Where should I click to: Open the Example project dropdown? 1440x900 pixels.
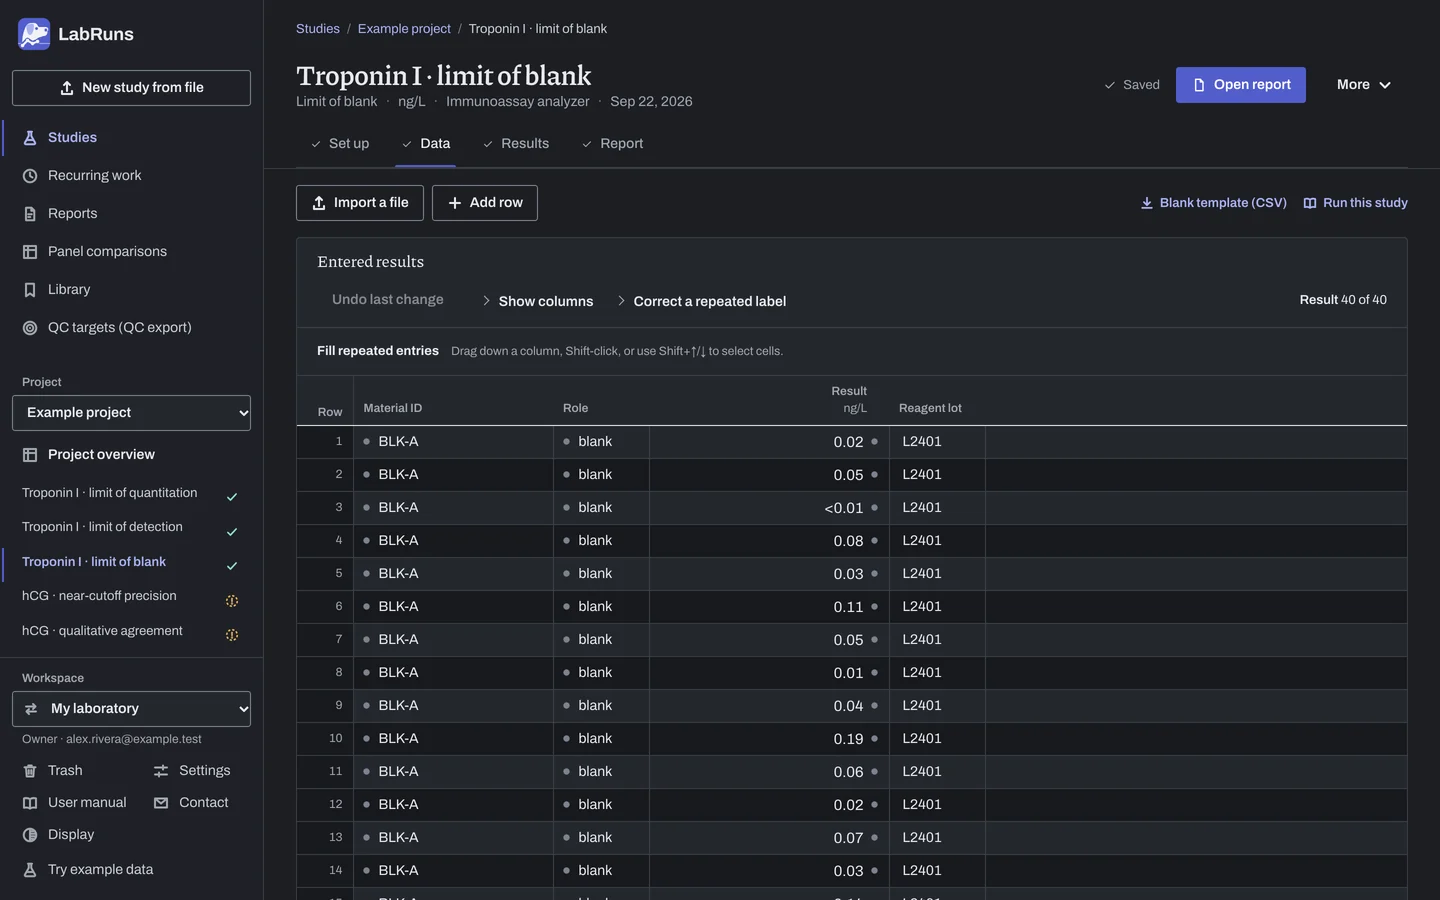131,413
